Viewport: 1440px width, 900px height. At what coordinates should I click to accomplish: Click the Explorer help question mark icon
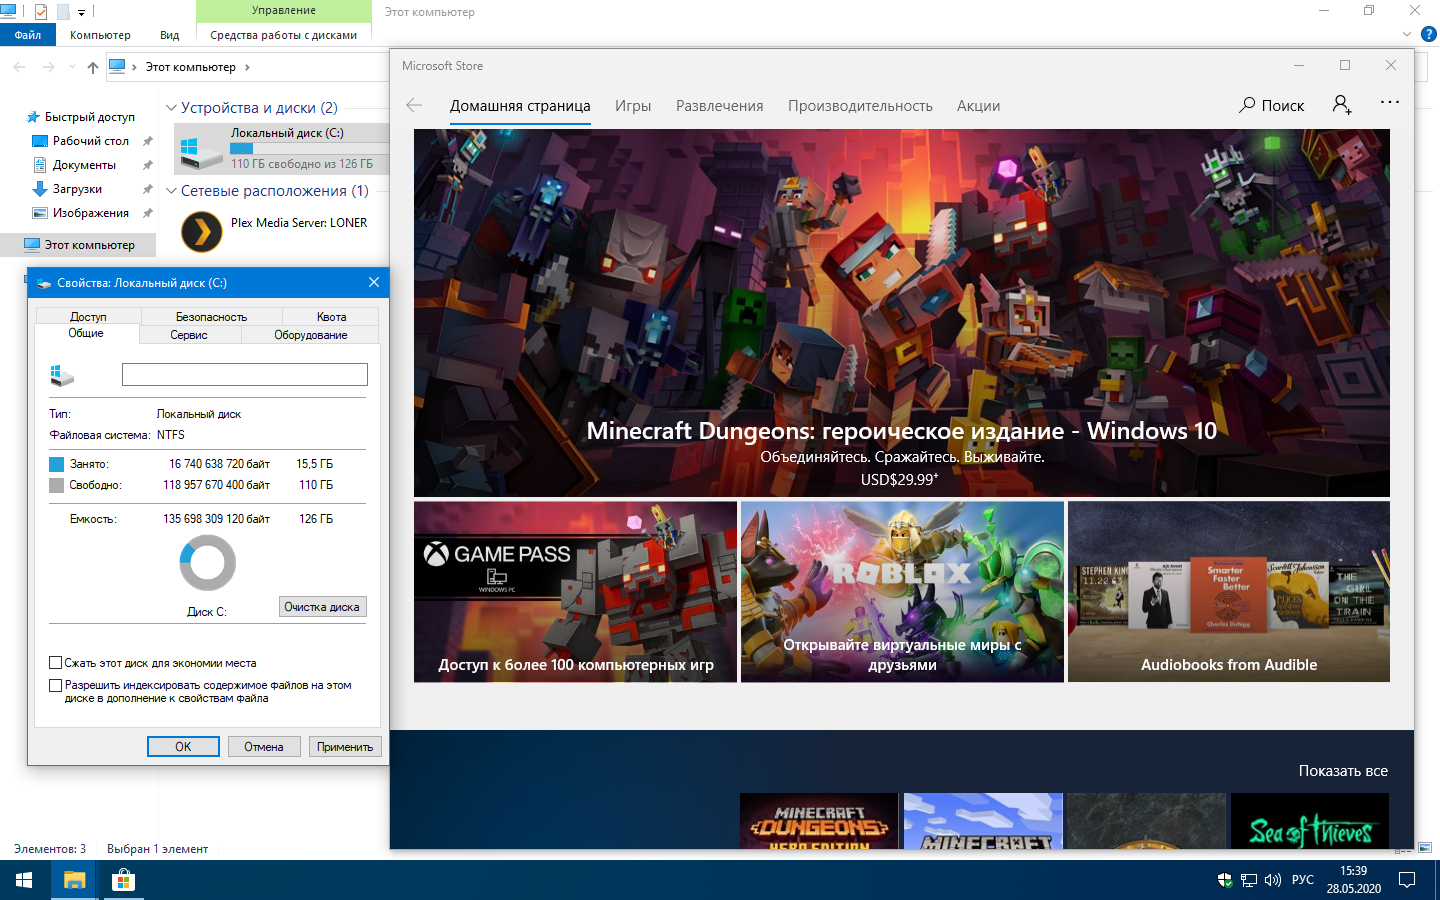1428,34
